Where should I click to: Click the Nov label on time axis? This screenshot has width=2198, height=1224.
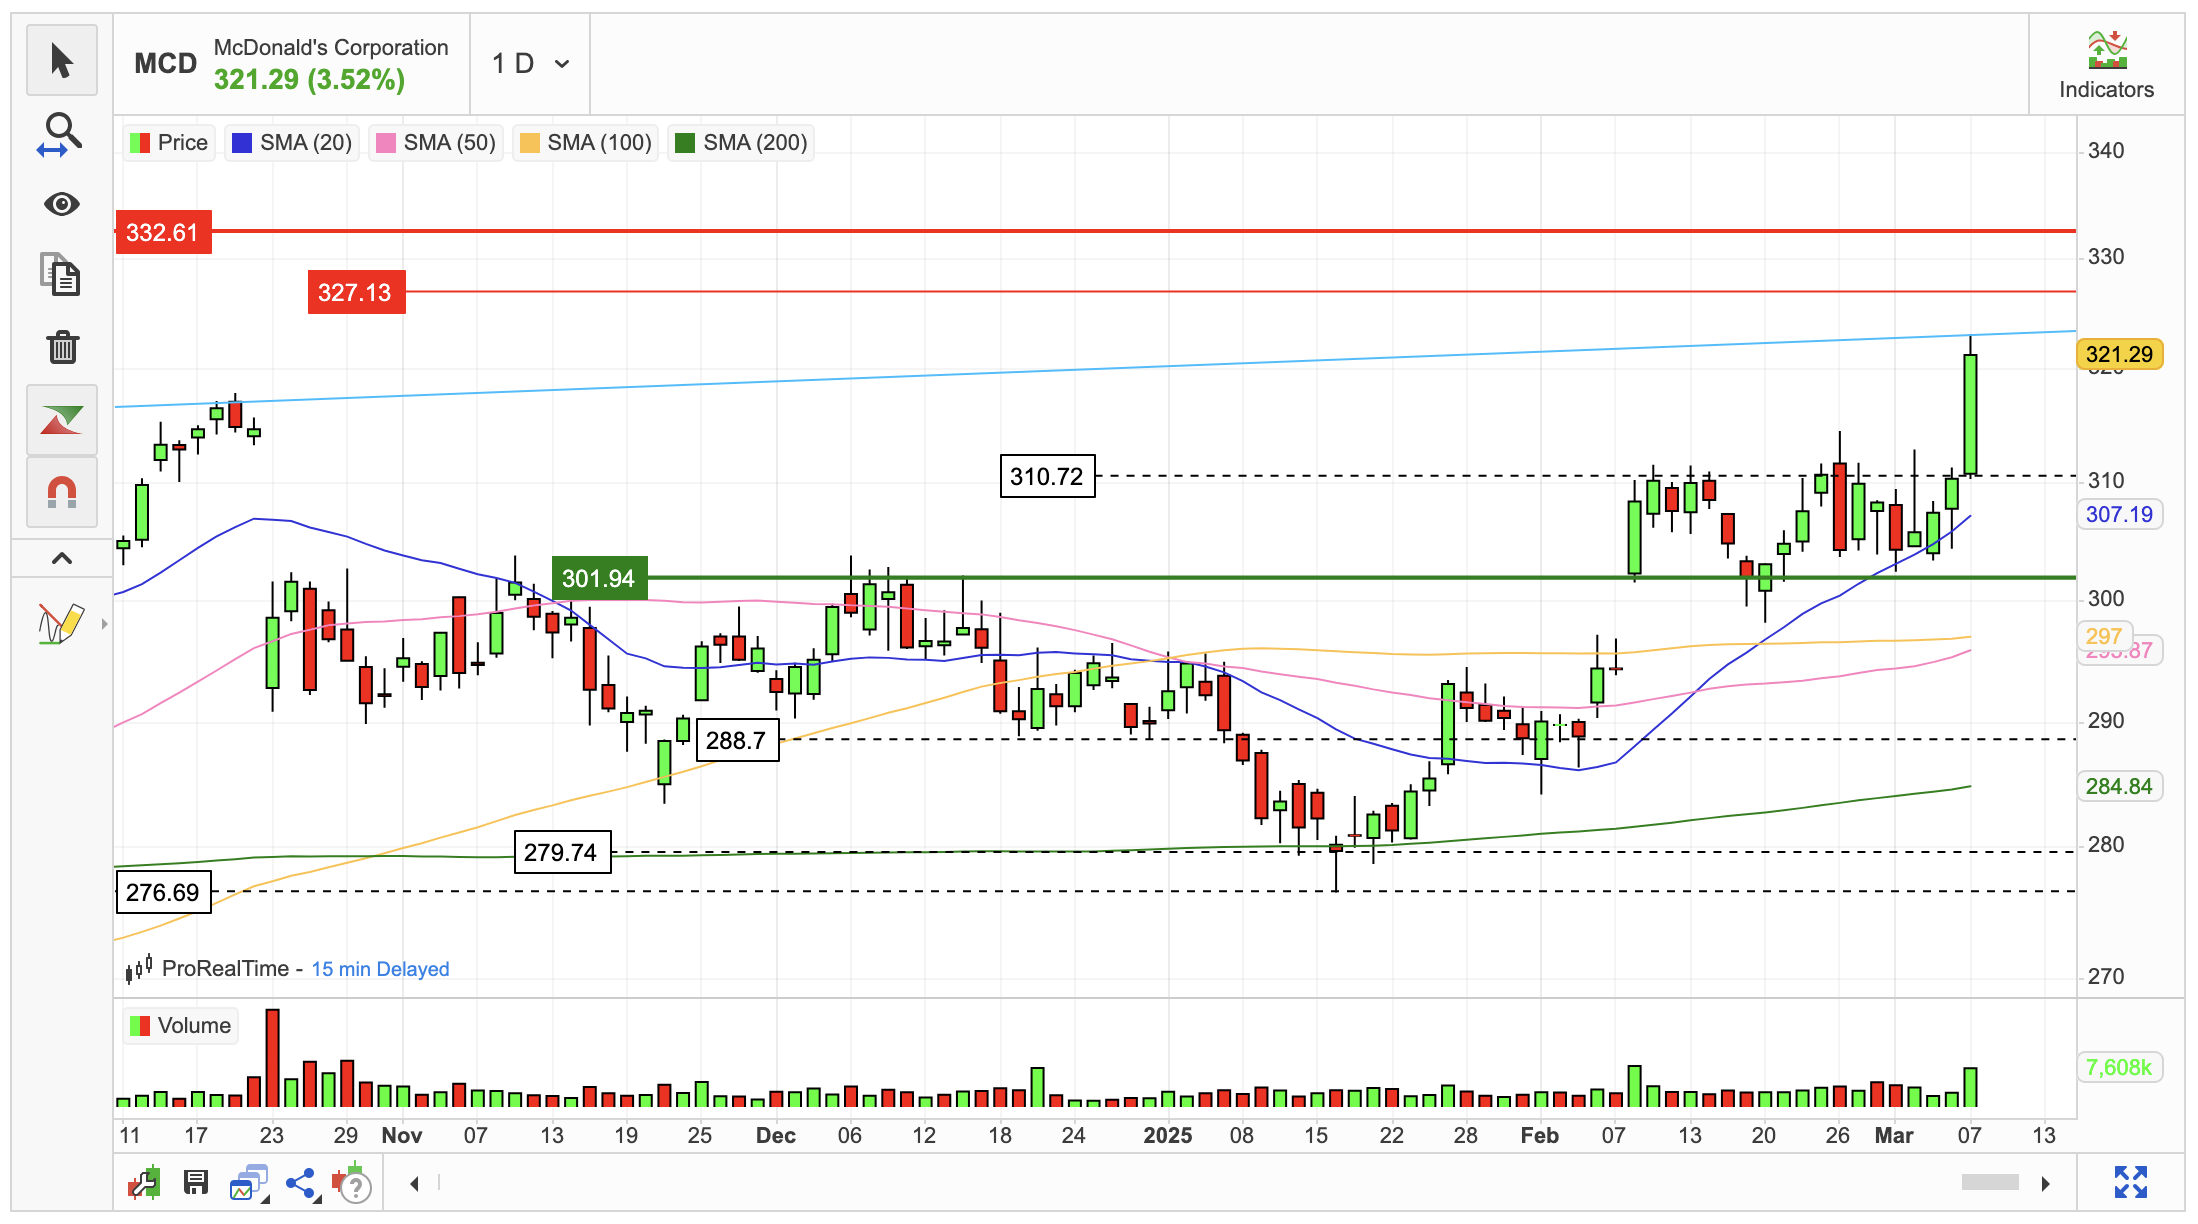tap(402, 1136)
